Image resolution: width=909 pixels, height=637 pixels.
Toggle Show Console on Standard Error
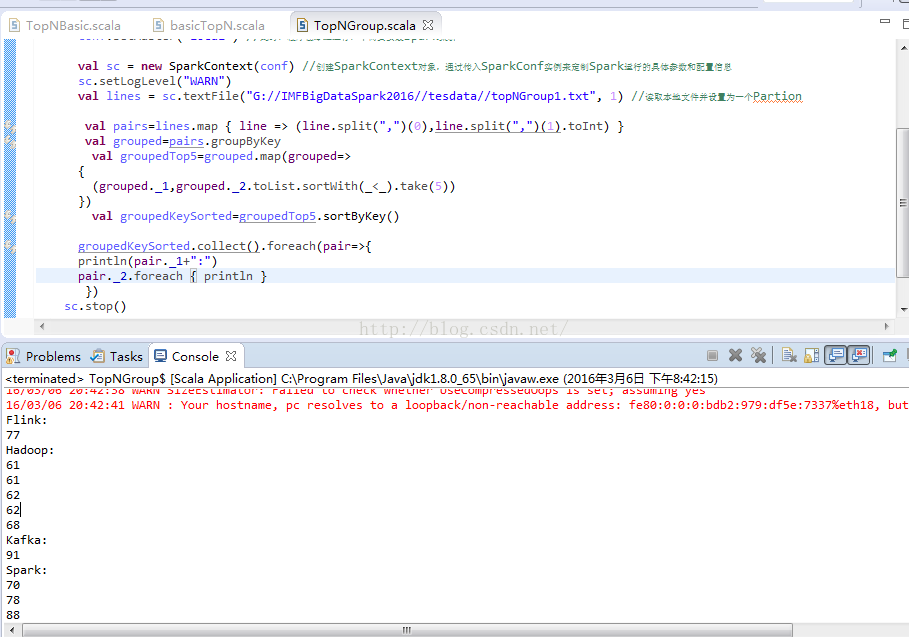point(859,355)
